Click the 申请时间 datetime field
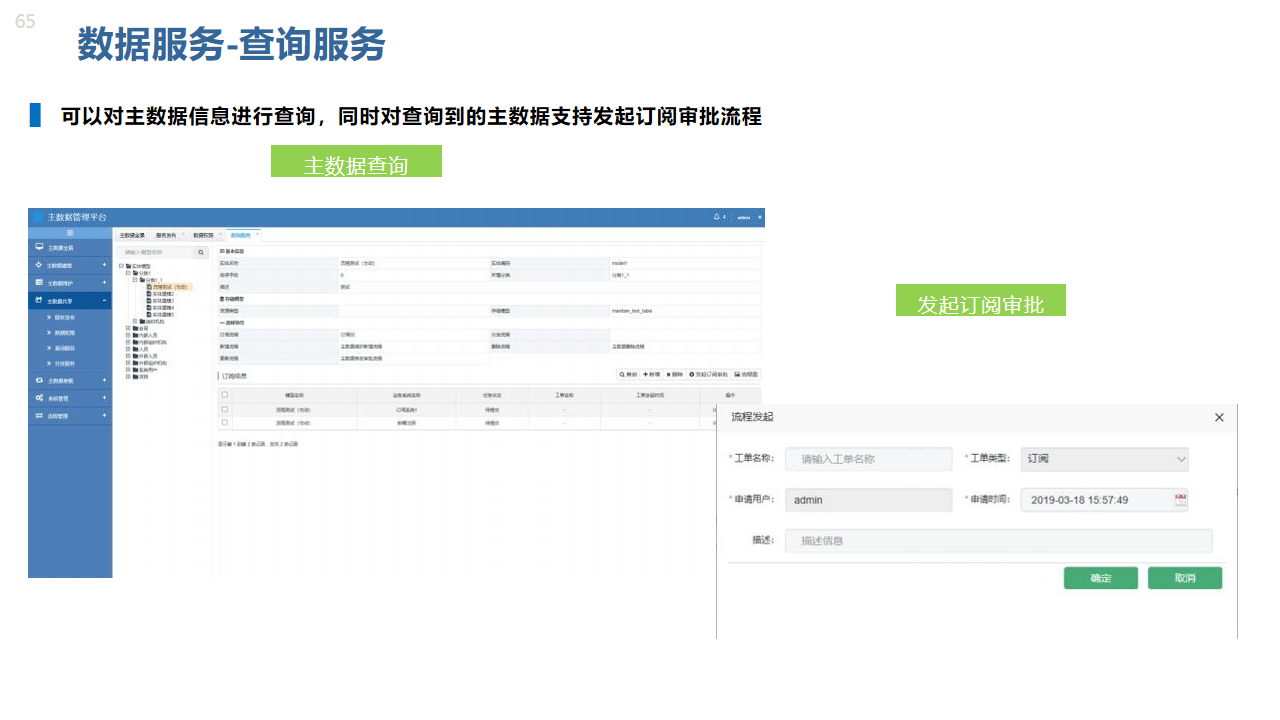The image size is (1280, 720). point(1104,500)
